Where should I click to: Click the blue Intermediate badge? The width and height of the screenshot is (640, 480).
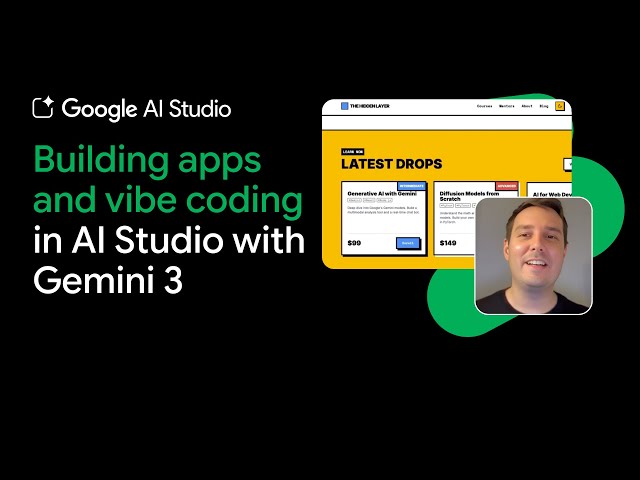click(x=412, y=186)
